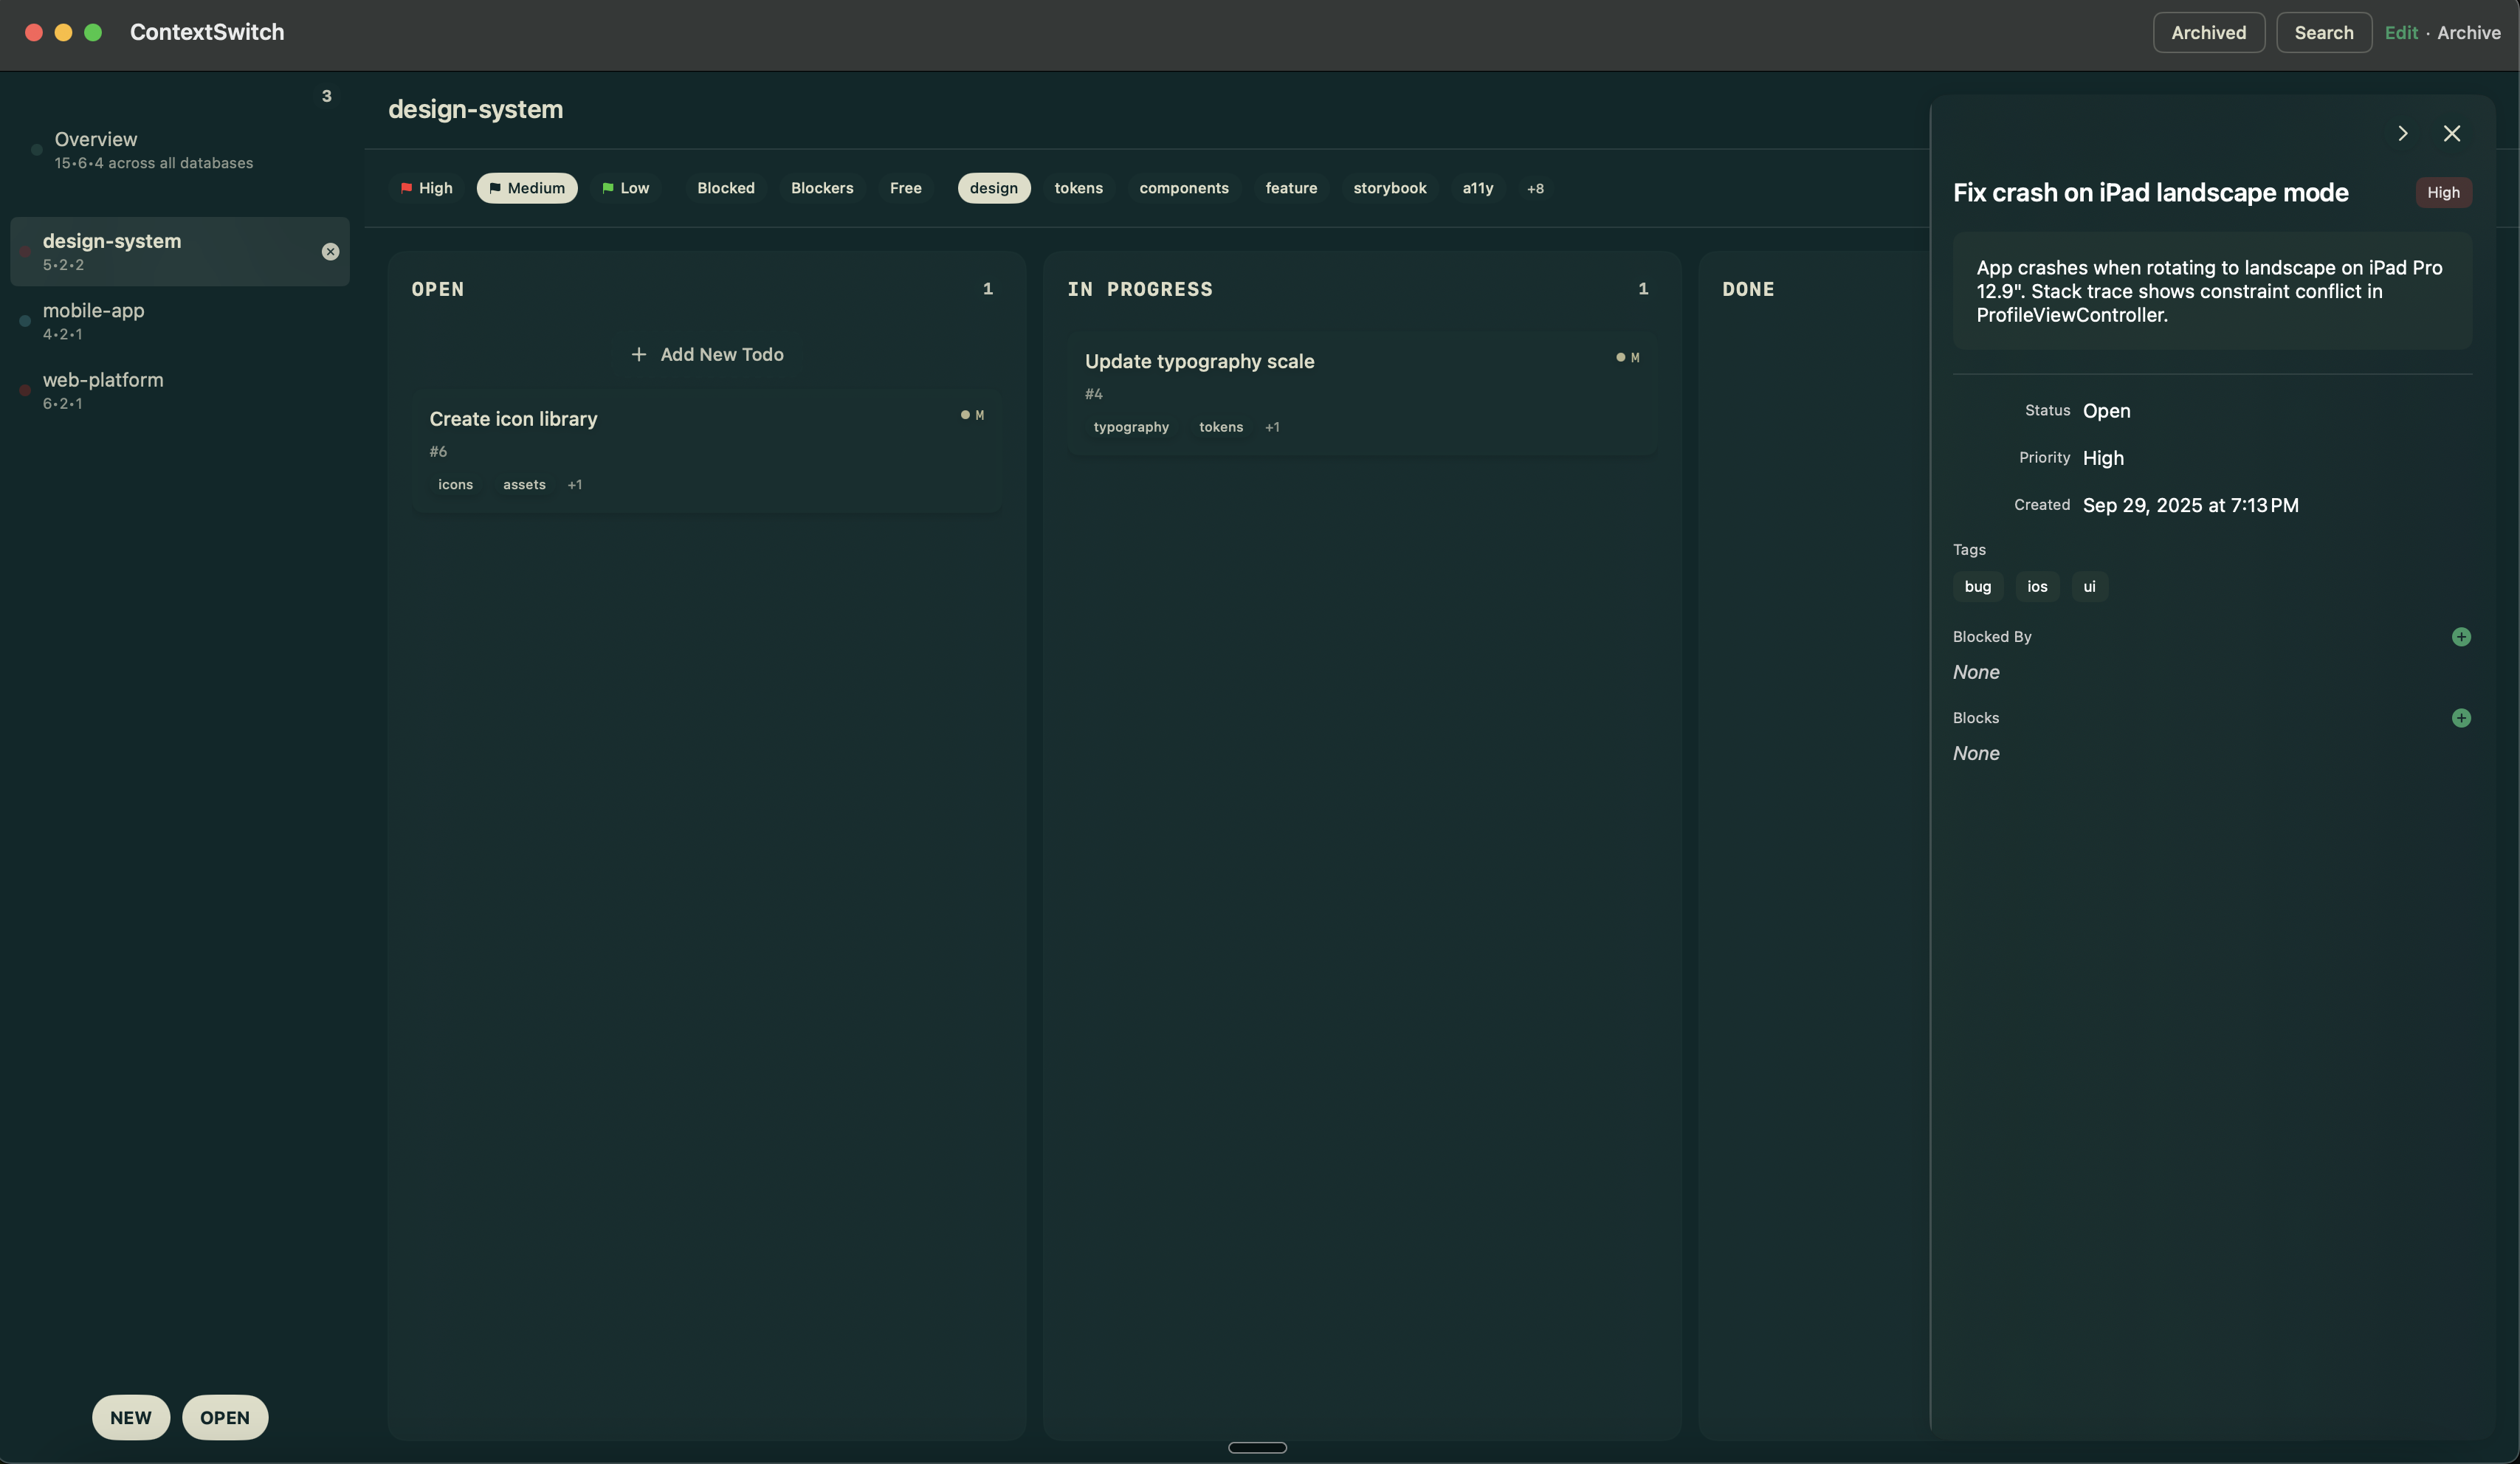Click the plus icon beside Blocked By

[x=2460, y=637]
